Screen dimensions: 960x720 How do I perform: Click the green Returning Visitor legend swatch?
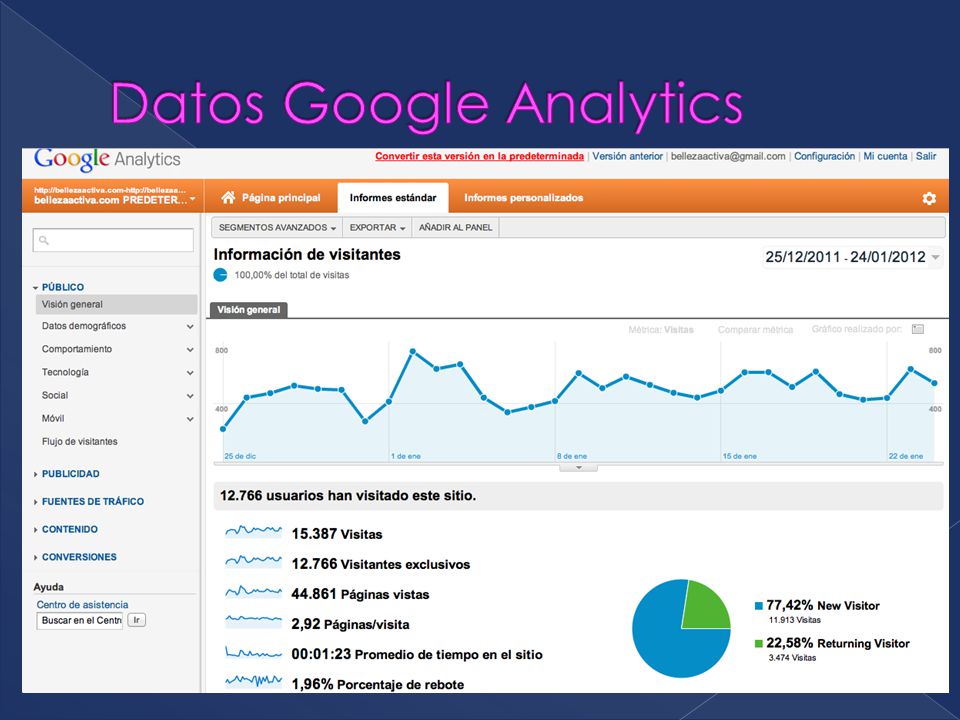click(x=759, y=643)
